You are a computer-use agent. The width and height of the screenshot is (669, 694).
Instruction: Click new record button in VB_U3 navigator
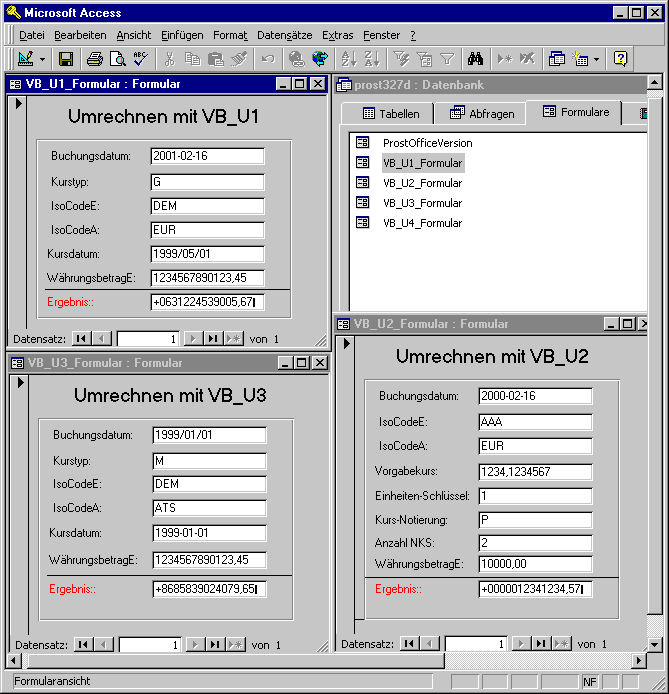pyautogui.click(x=235, y=644)
